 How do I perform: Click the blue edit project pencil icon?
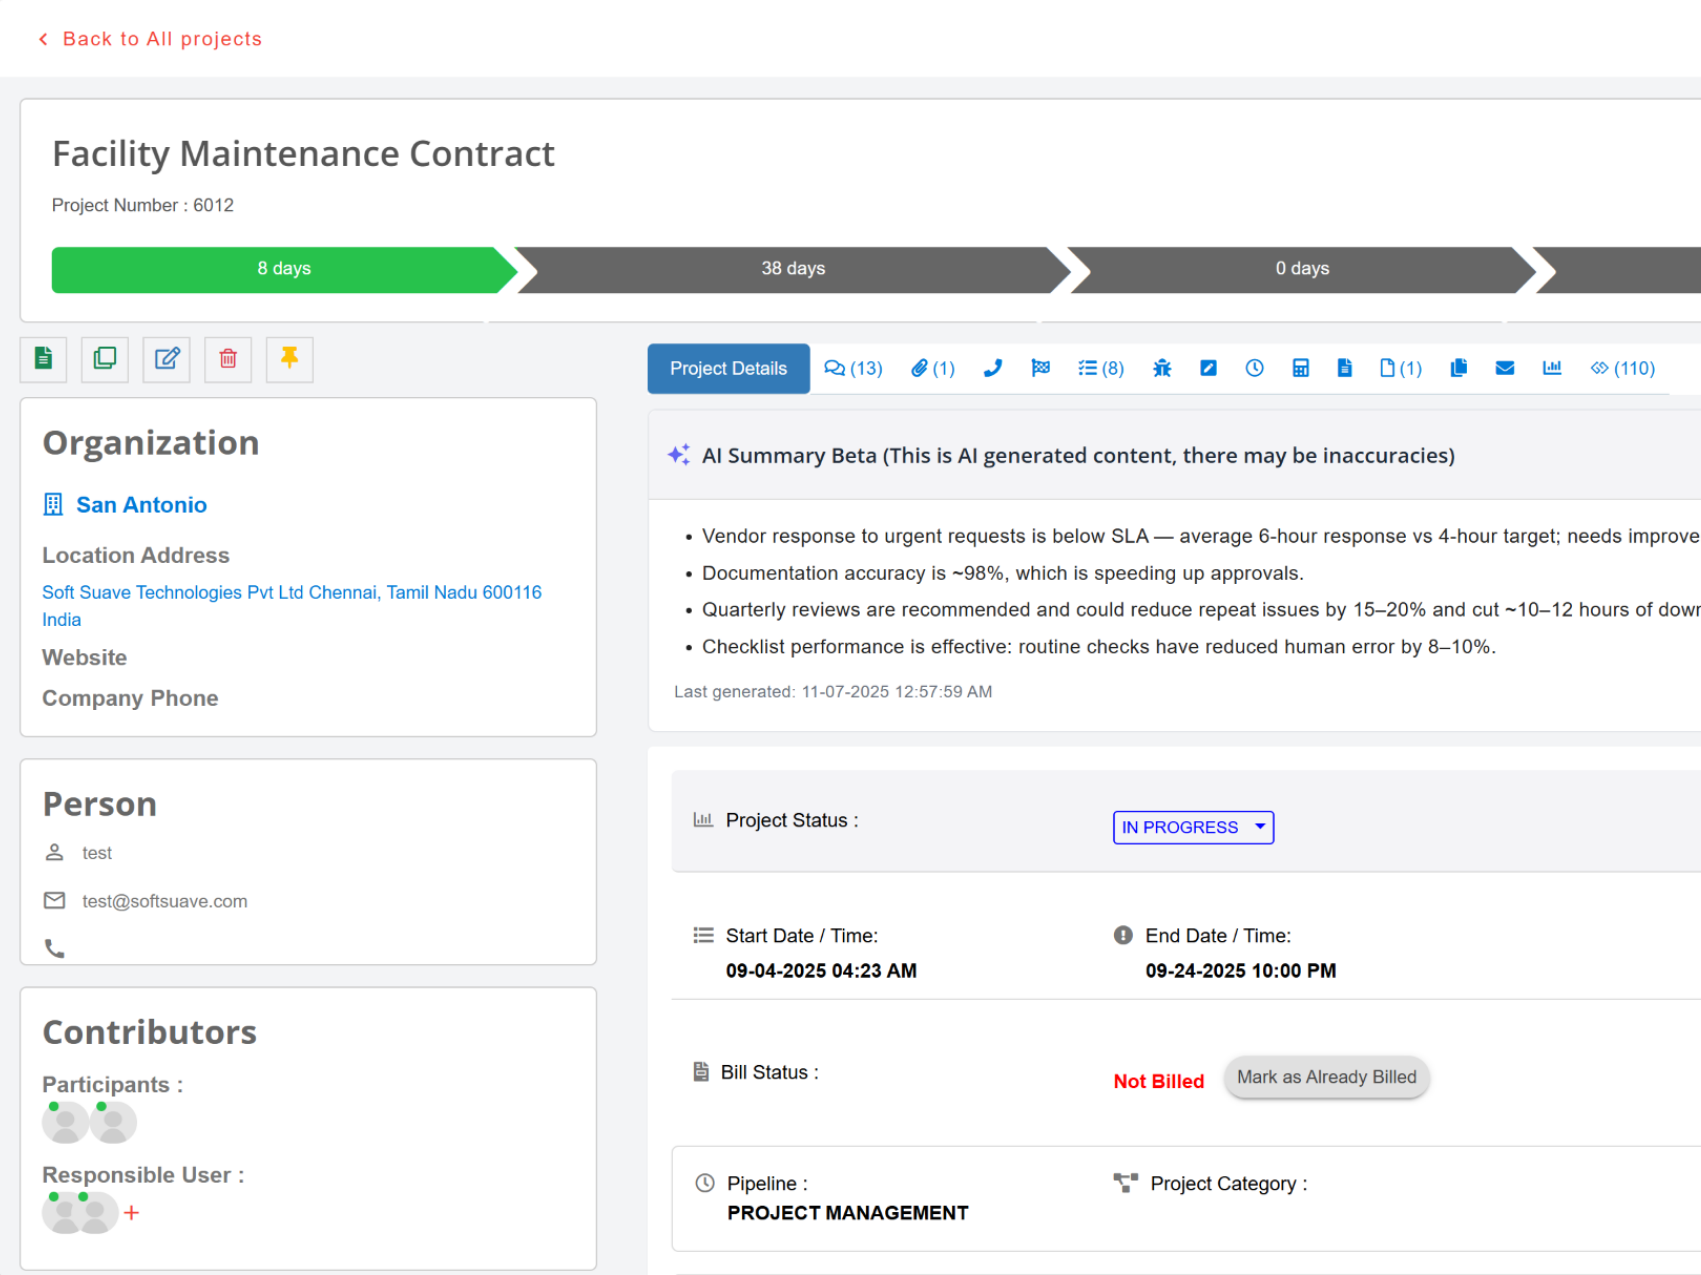click(166, 359)
